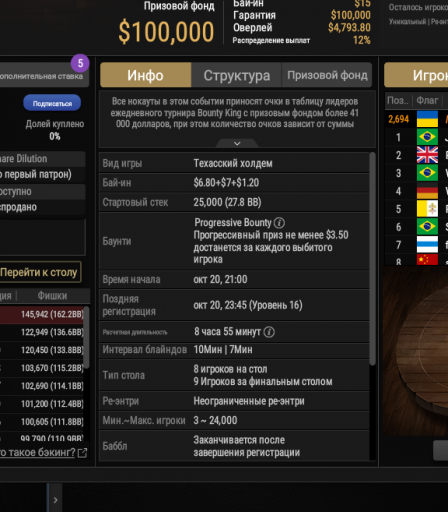The height and width of the screenshot is (512, 448).
Task: Select row with 122,949 (136.6BB) chips
Action: coord(42,332)
